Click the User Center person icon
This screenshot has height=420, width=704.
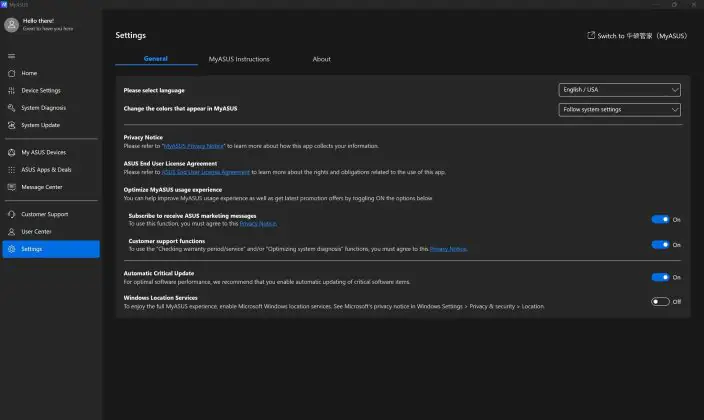click(12, 232)
